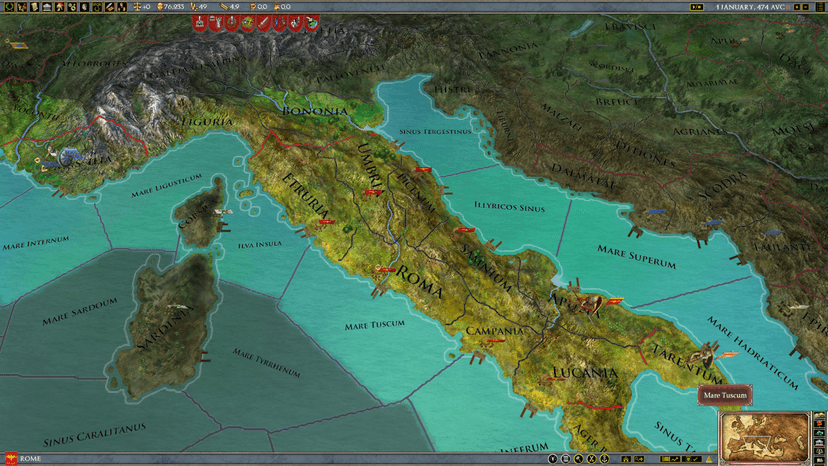Decrease game speed with minus button
This screenshot has height=466, width=828.
point(805,7)
